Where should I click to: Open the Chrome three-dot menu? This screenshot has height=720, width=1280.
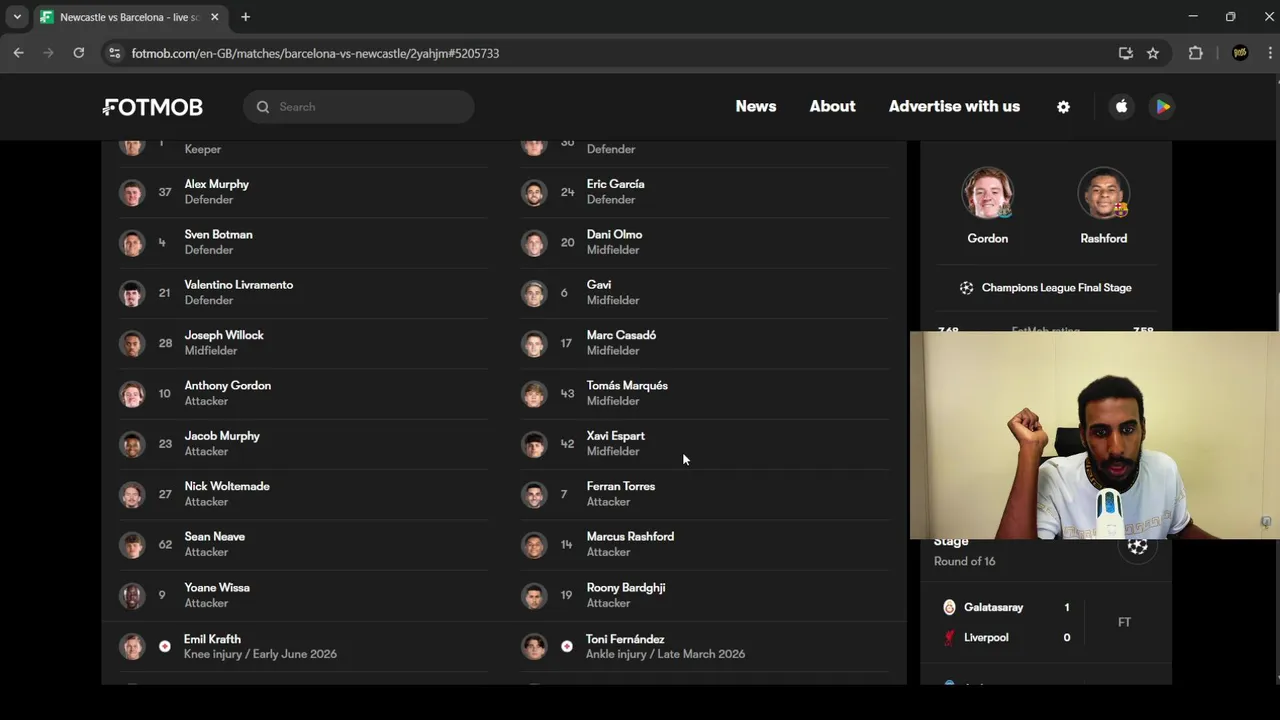click(1268, 53)
